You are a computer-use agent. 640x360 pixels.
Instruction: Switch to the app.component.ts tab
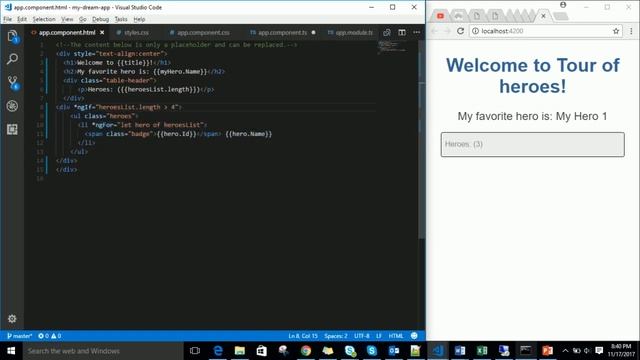282,33
